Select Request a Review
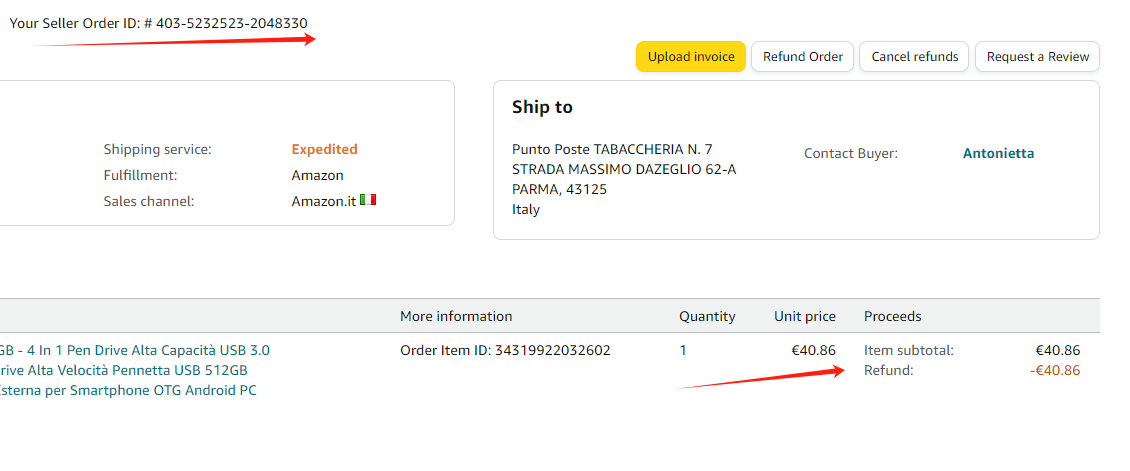Screen dimensions: 1130x471 pos(1037,57)
